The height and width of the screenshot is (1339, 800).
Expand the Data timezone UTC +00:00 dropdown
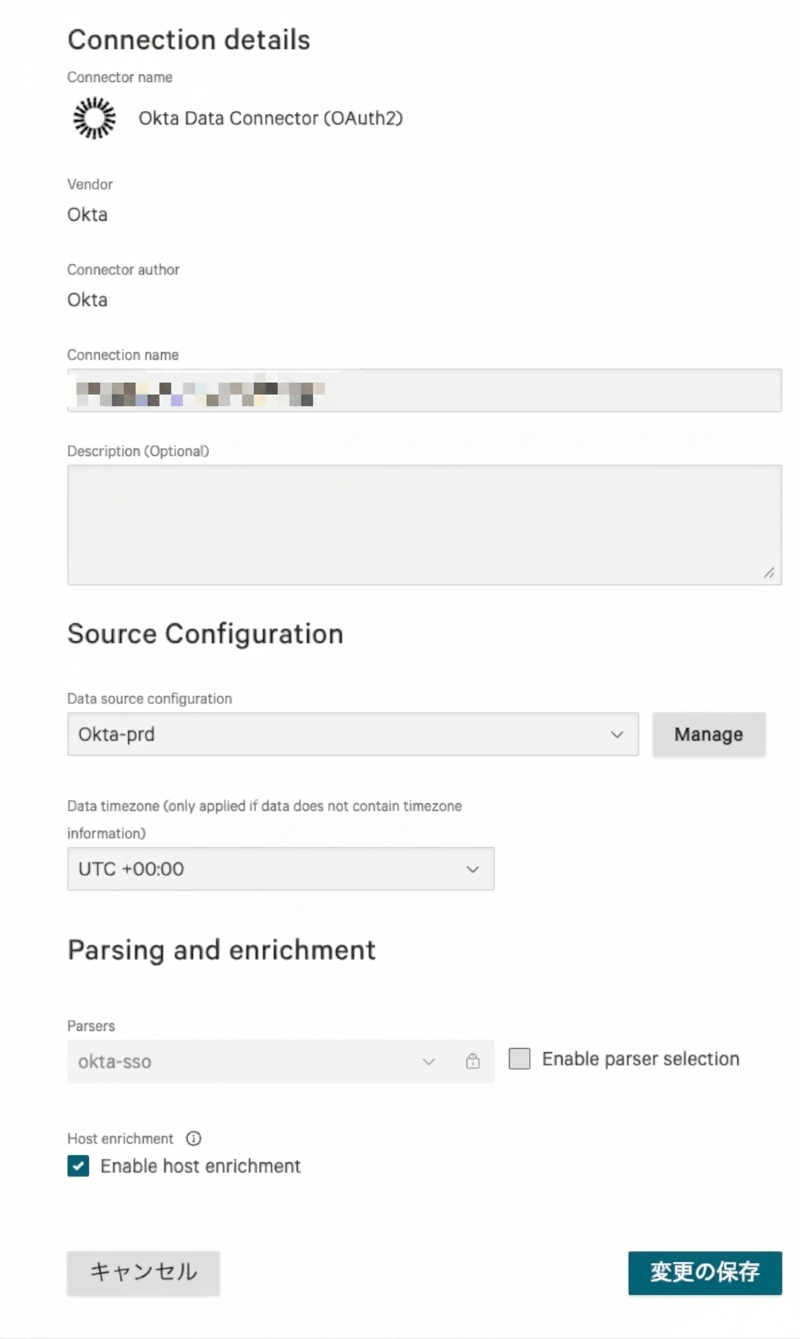coord(281,869)
